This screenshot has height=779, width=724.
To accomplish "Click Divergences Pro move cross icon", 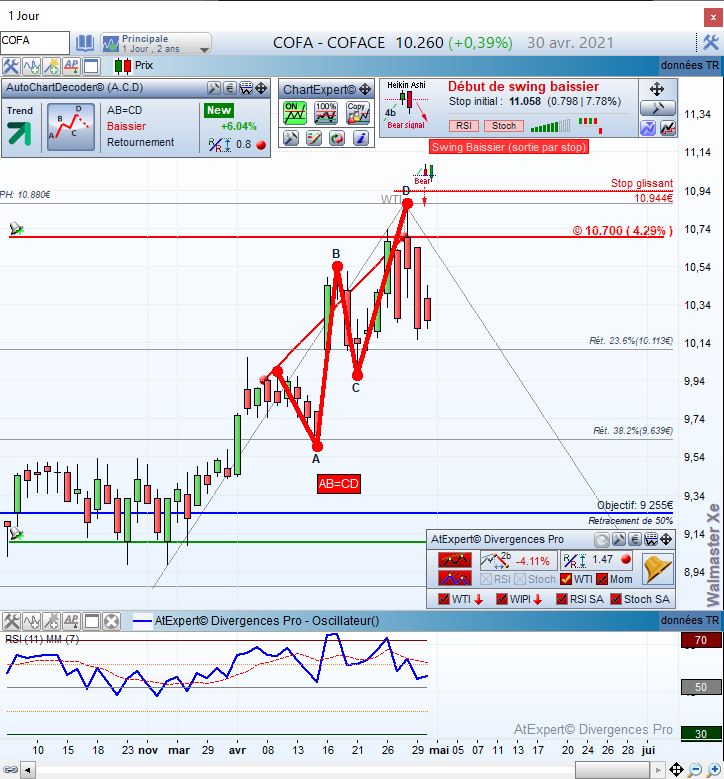I will pos(666,540).
